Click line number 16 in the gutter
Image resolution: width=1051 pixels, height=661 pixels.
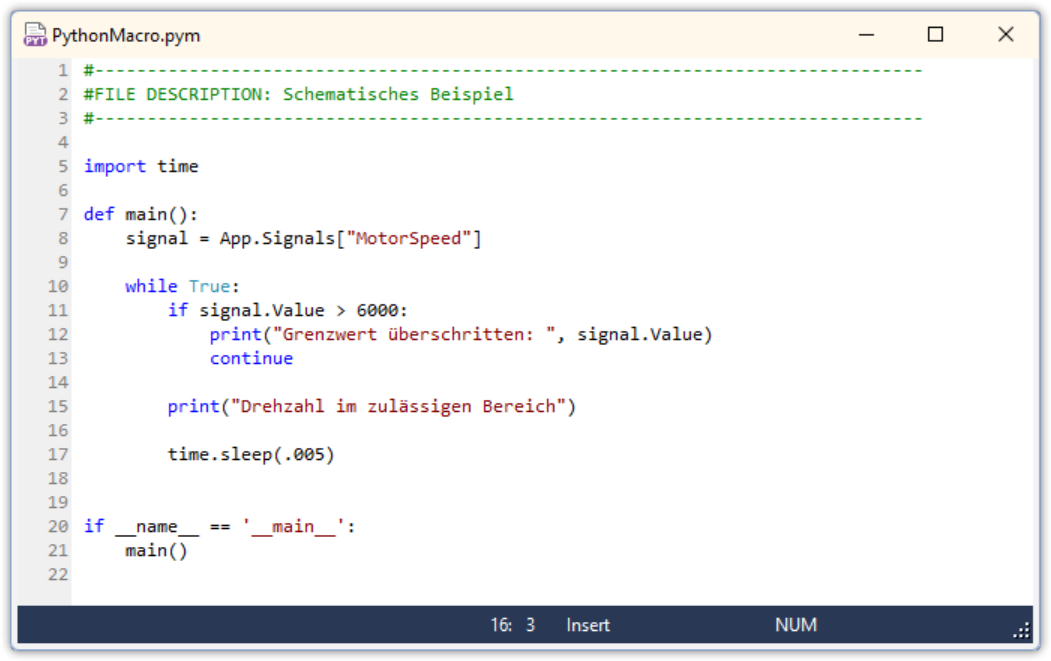(58, 430)
